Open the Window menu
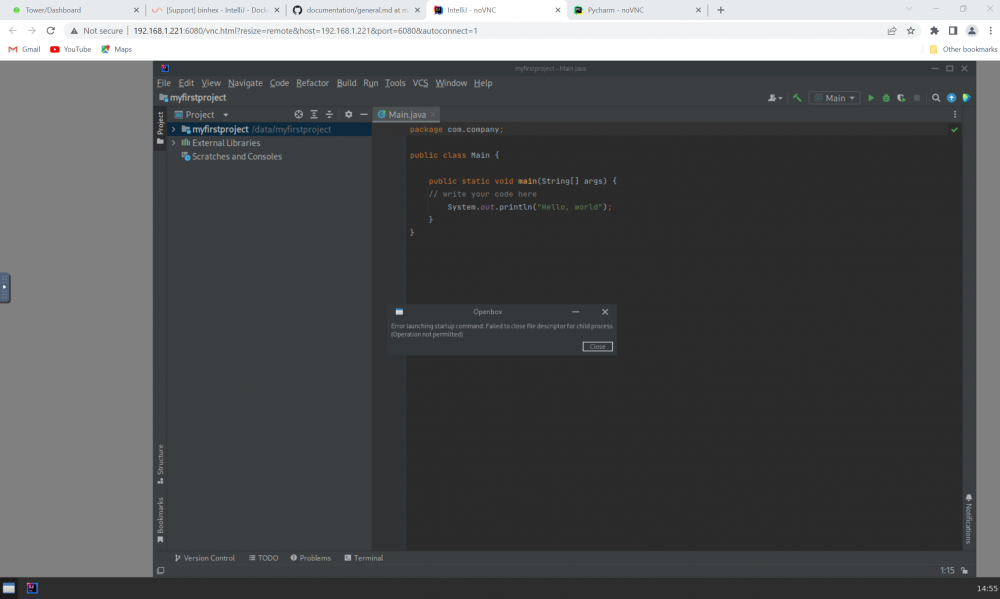The image size is (1000, 599). (x=451, y=83)
